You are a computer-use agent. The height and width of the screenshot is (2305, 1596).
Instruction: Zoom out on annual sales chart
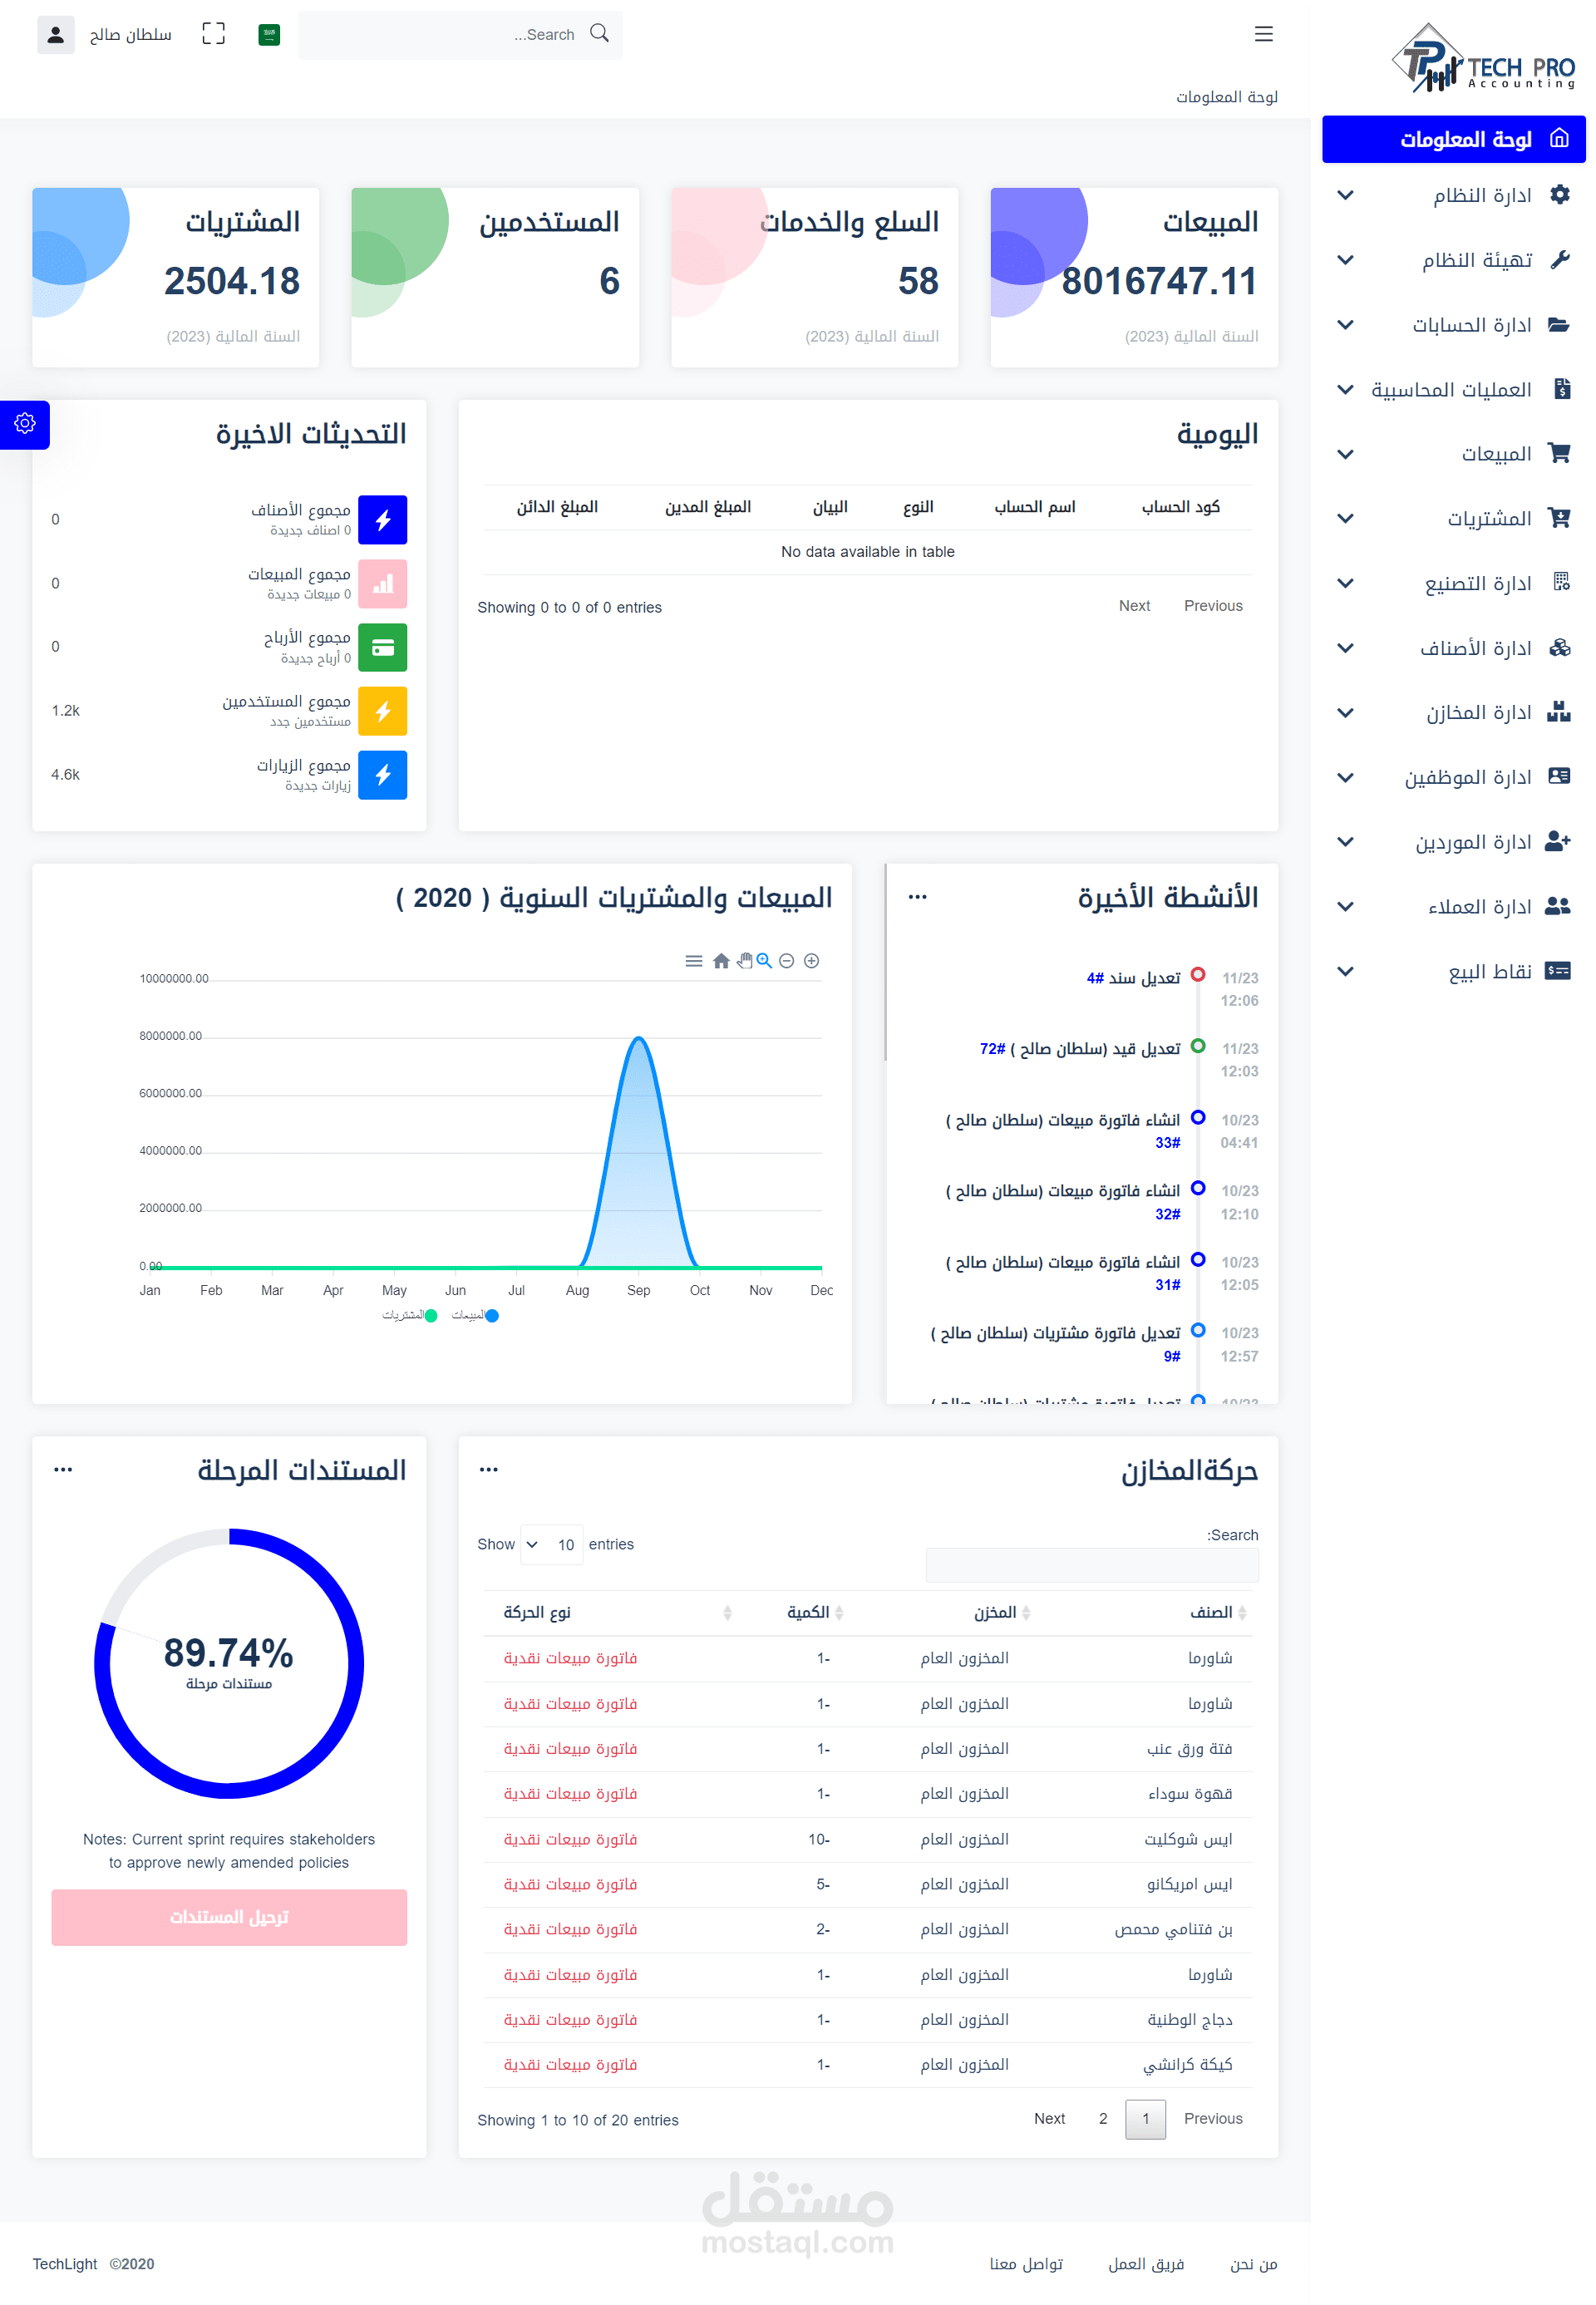787,961
